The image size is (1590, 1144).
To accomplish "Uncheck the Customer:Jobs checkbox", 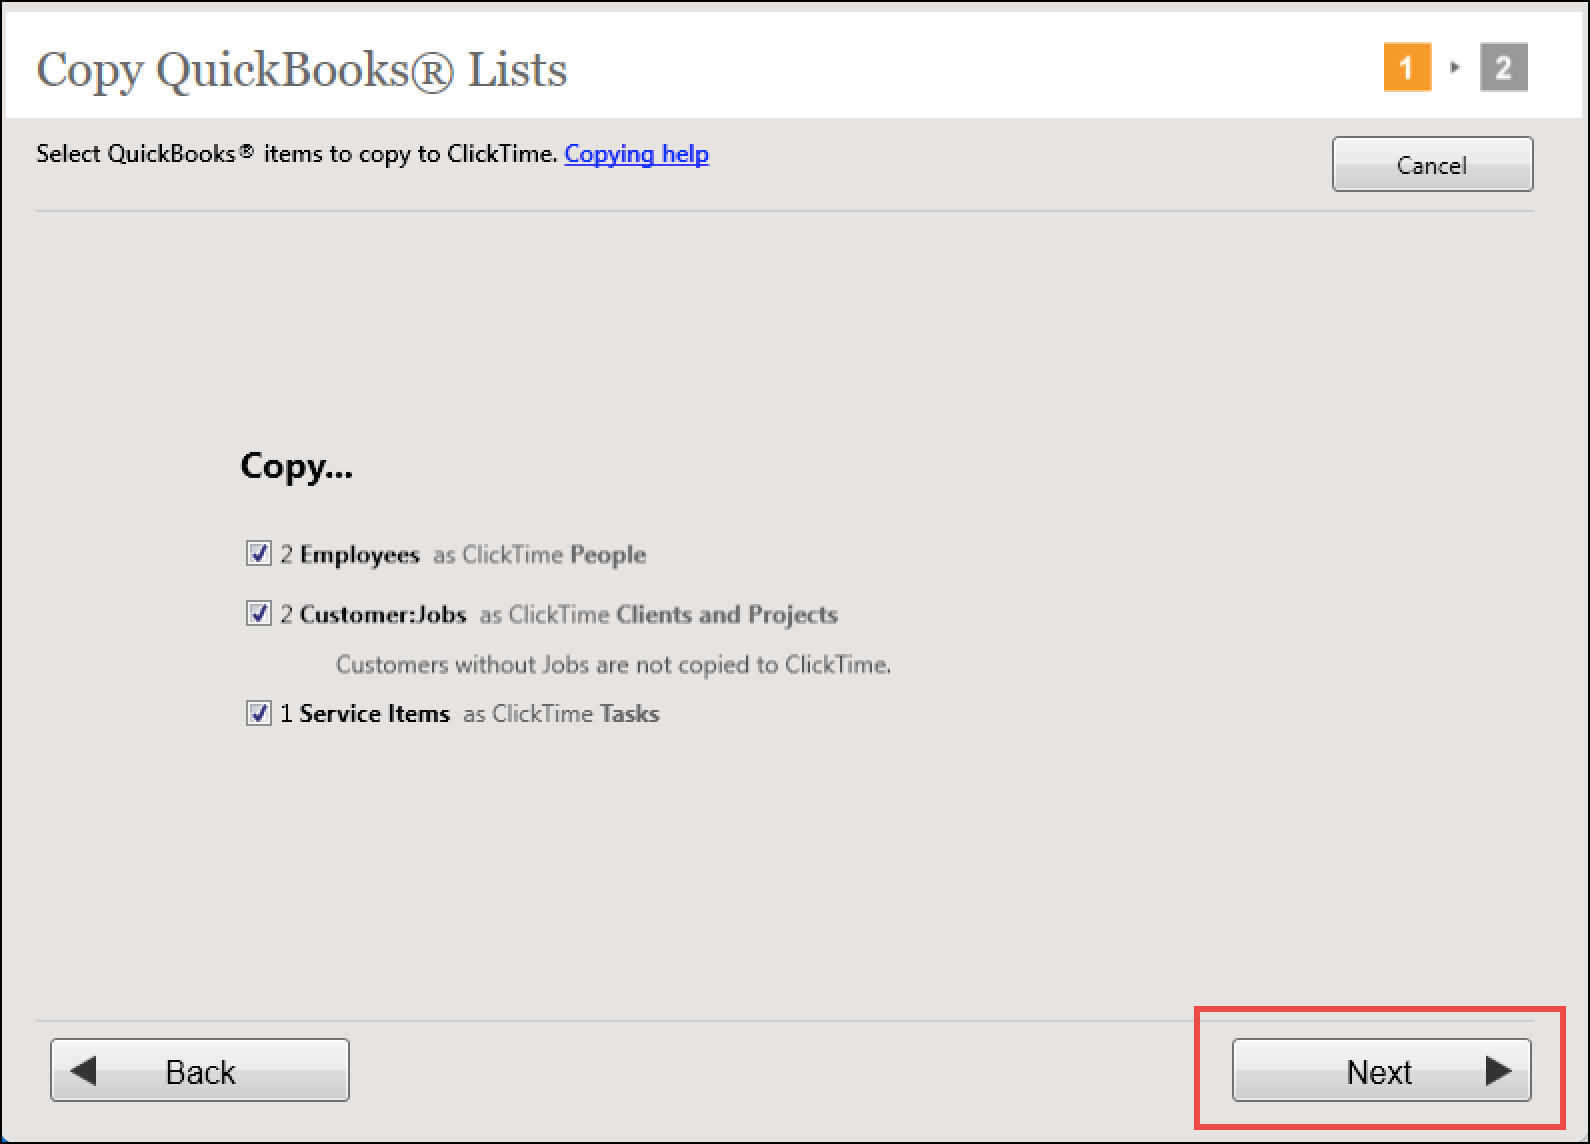I will click(x=258, y=614).
